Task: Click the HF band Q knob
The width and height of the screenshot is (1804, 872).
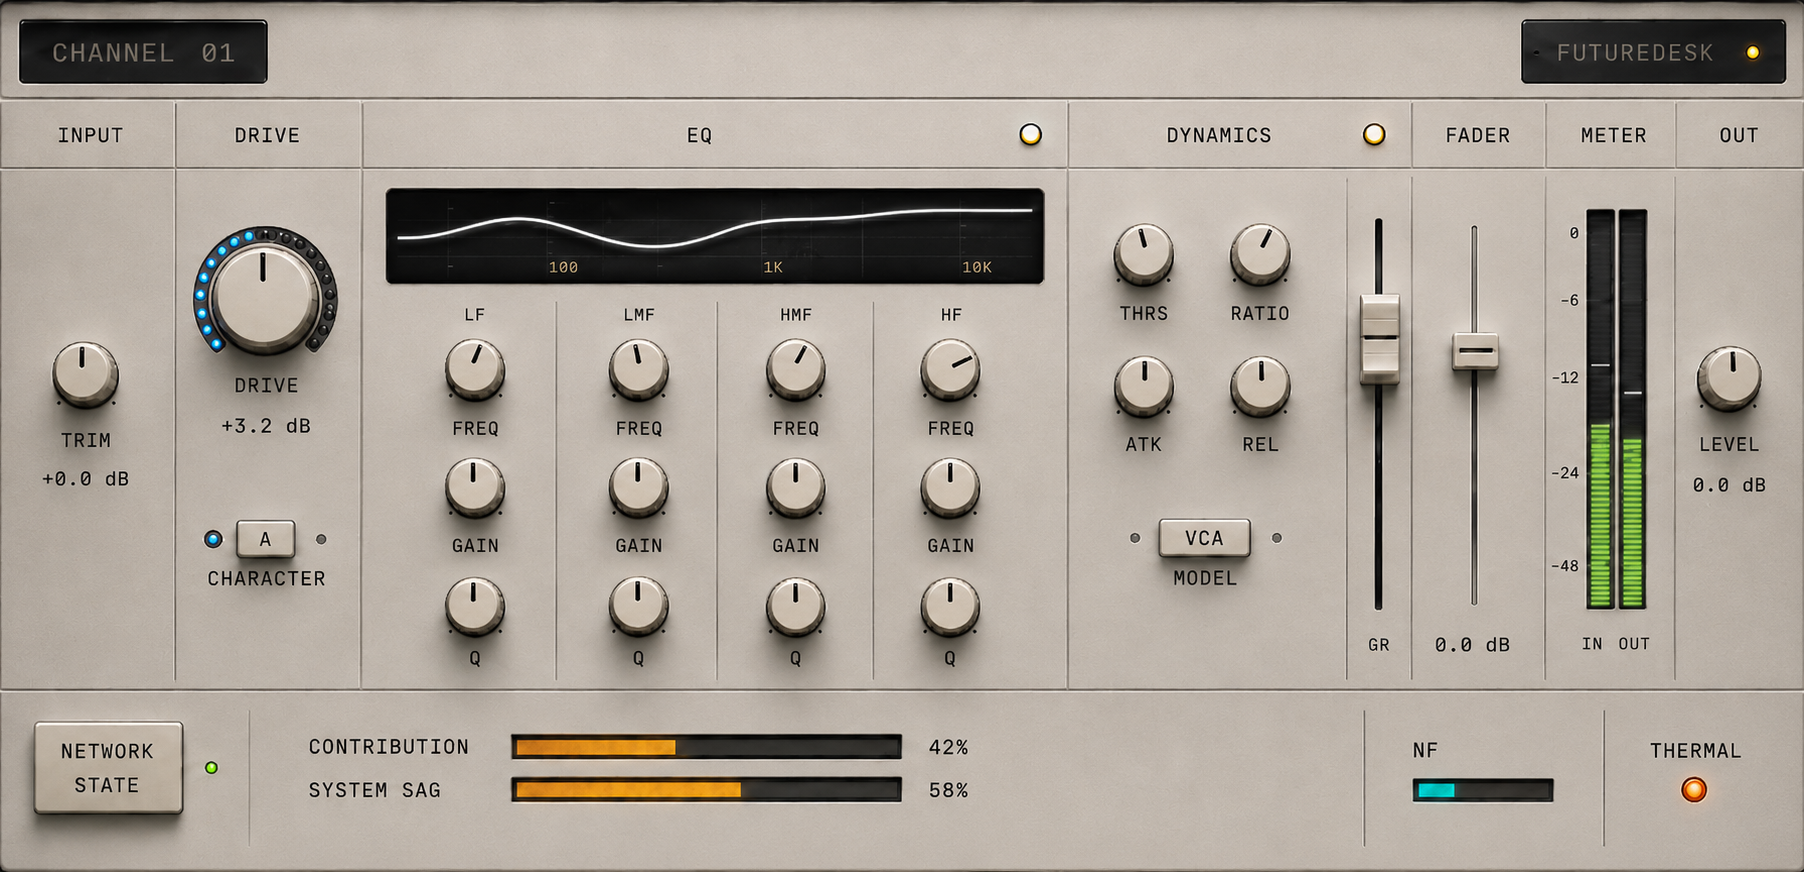Action: 950,607
